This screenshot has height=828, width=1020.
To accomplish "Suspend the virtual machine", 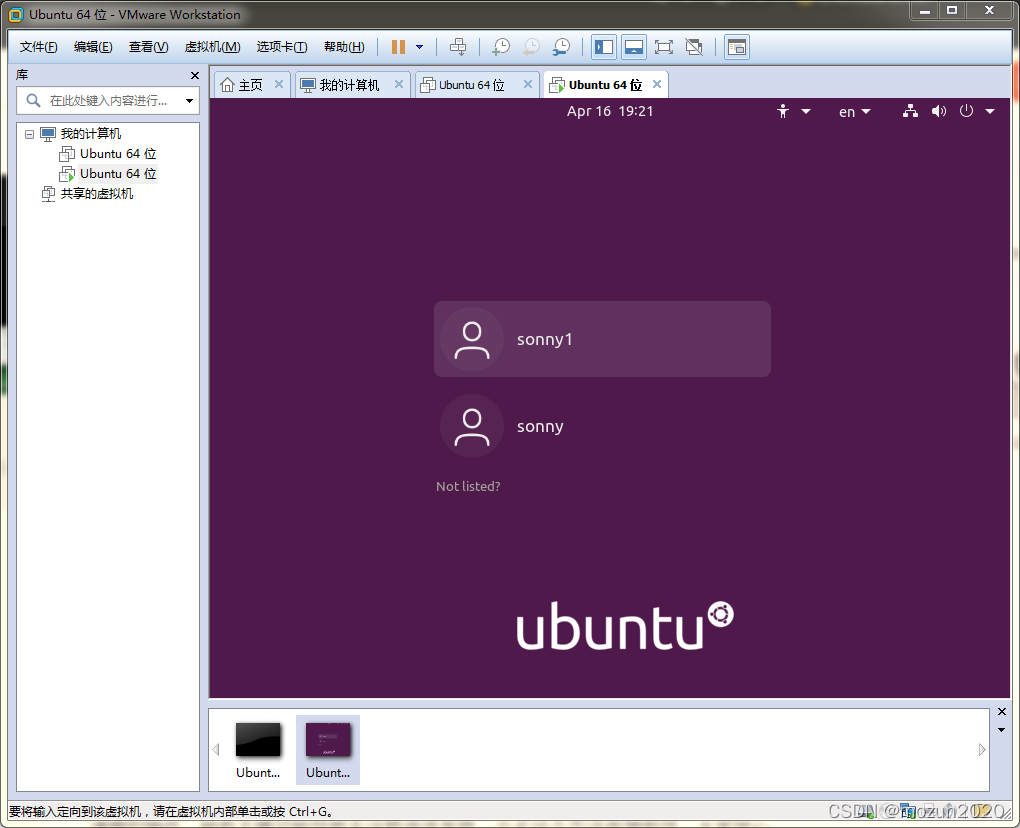I will pos(397,46).
